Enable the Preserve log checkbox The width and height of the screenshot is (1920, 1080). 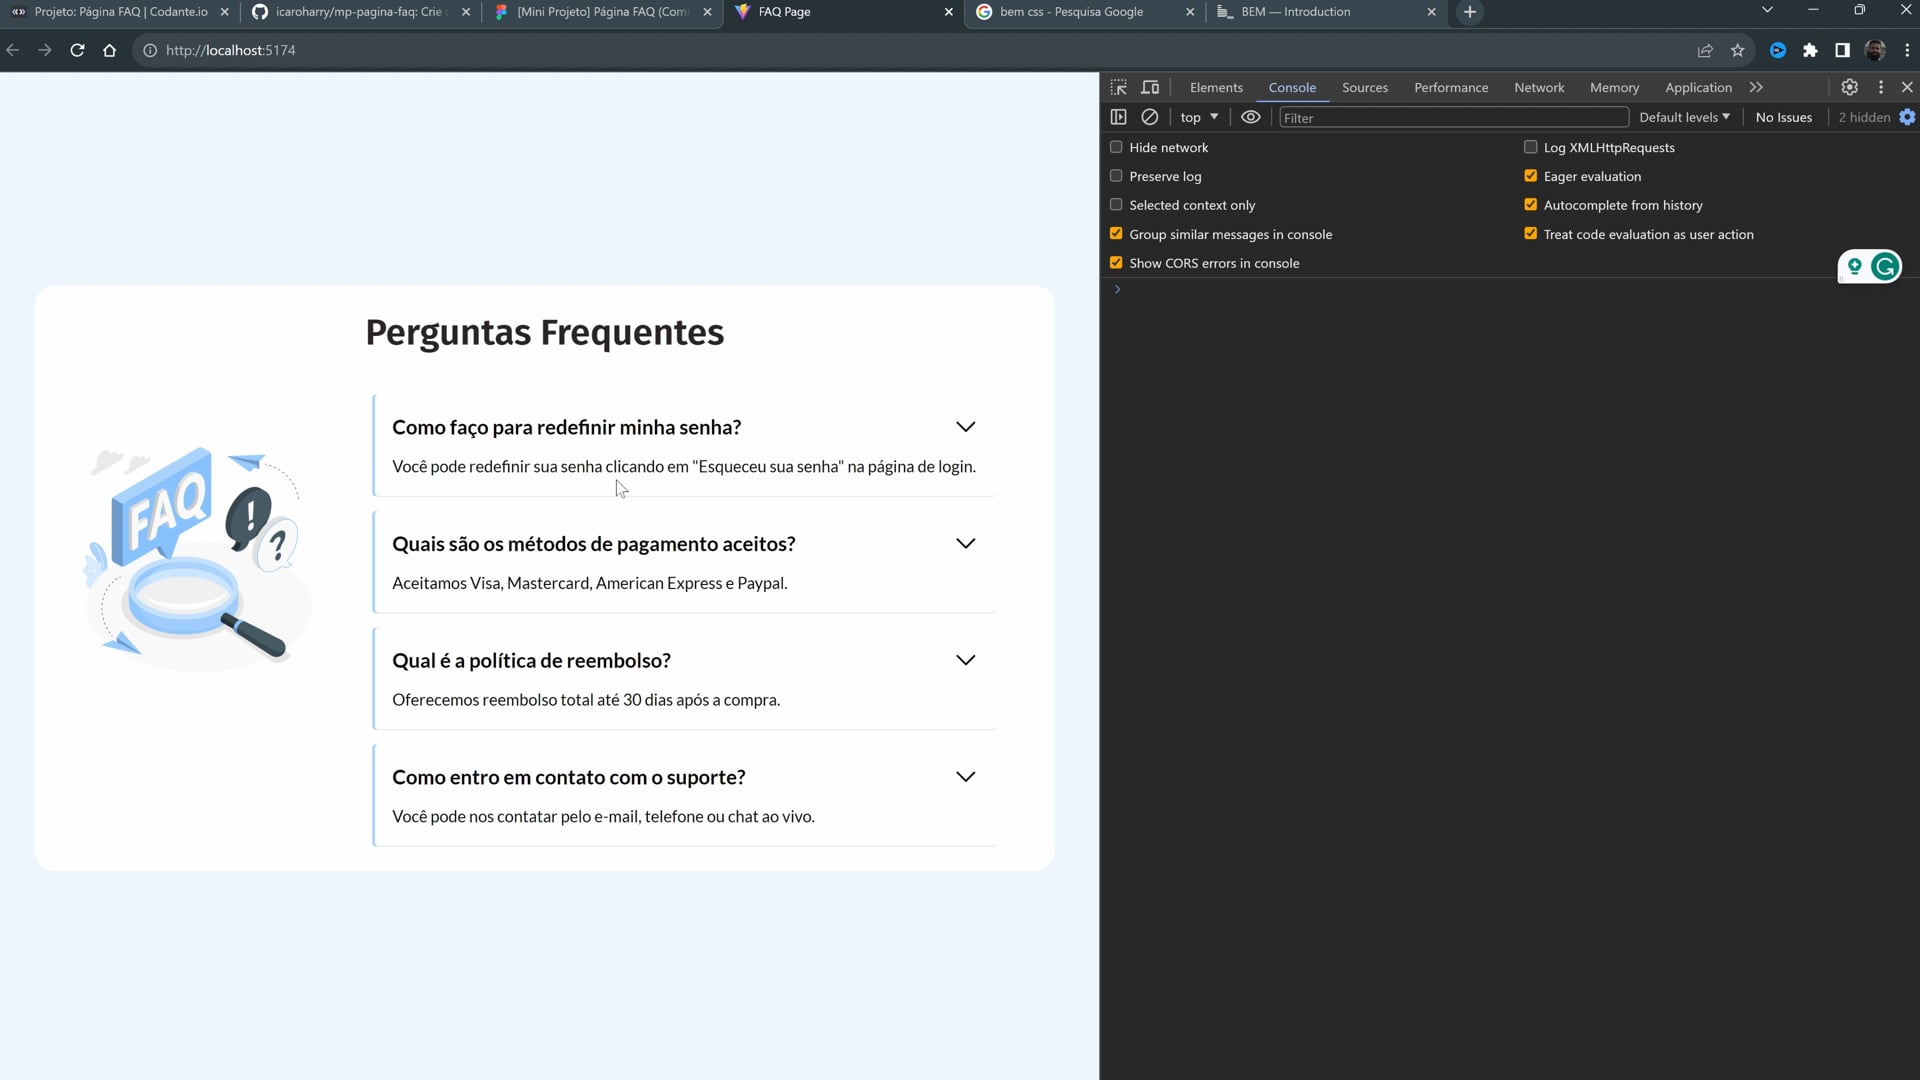1116,176
